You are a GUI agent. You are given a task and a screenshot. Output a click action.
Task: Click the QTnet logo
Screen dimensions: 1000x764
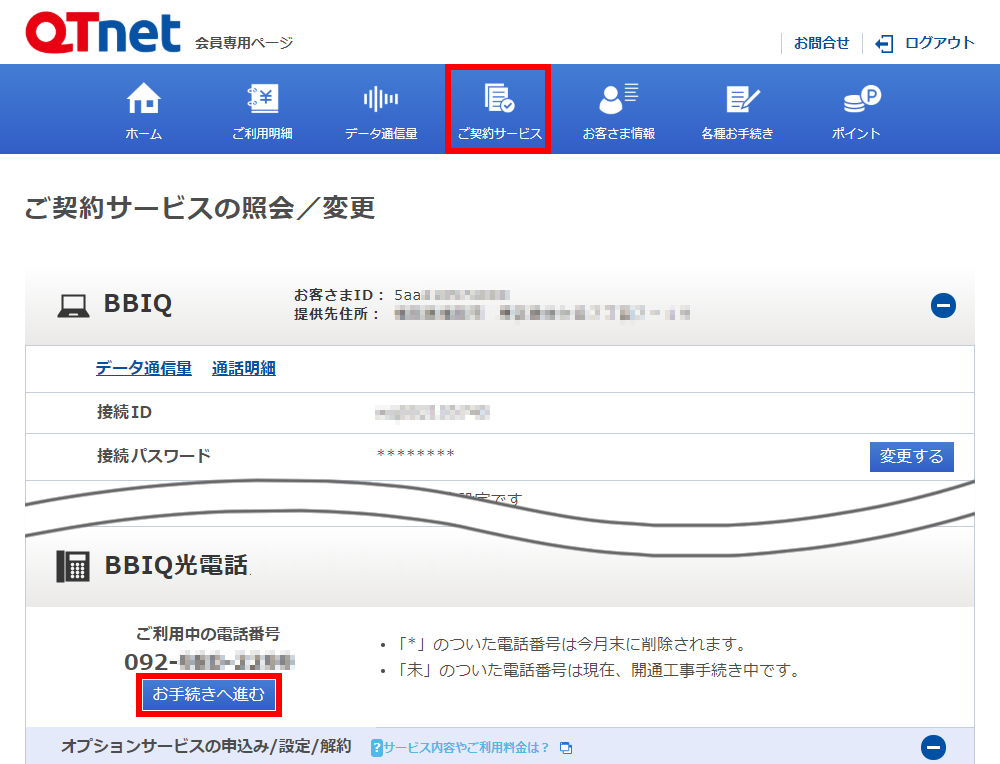tap(103, 33)
